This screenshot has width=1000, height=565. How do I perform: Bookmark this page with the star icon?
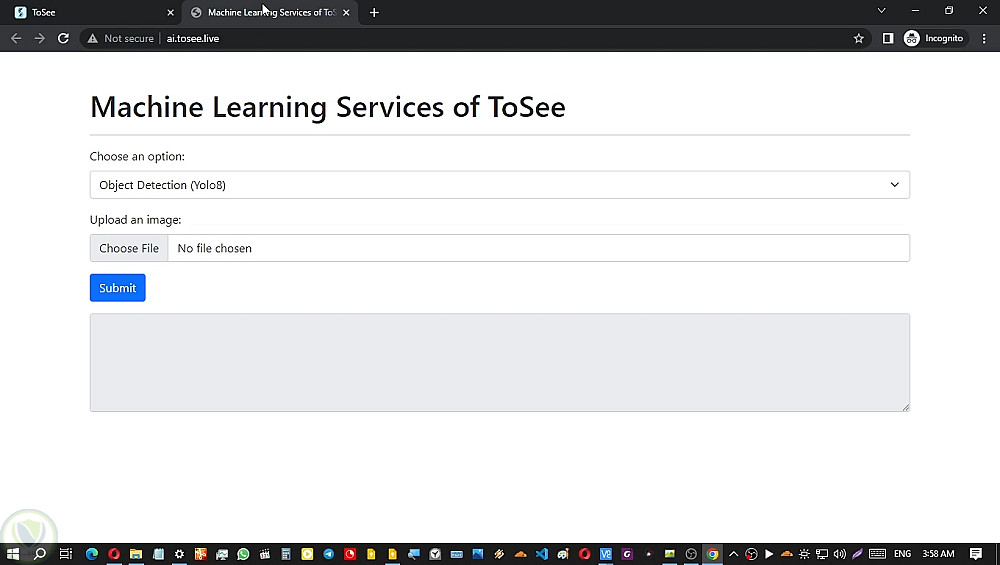pos(858,38)
